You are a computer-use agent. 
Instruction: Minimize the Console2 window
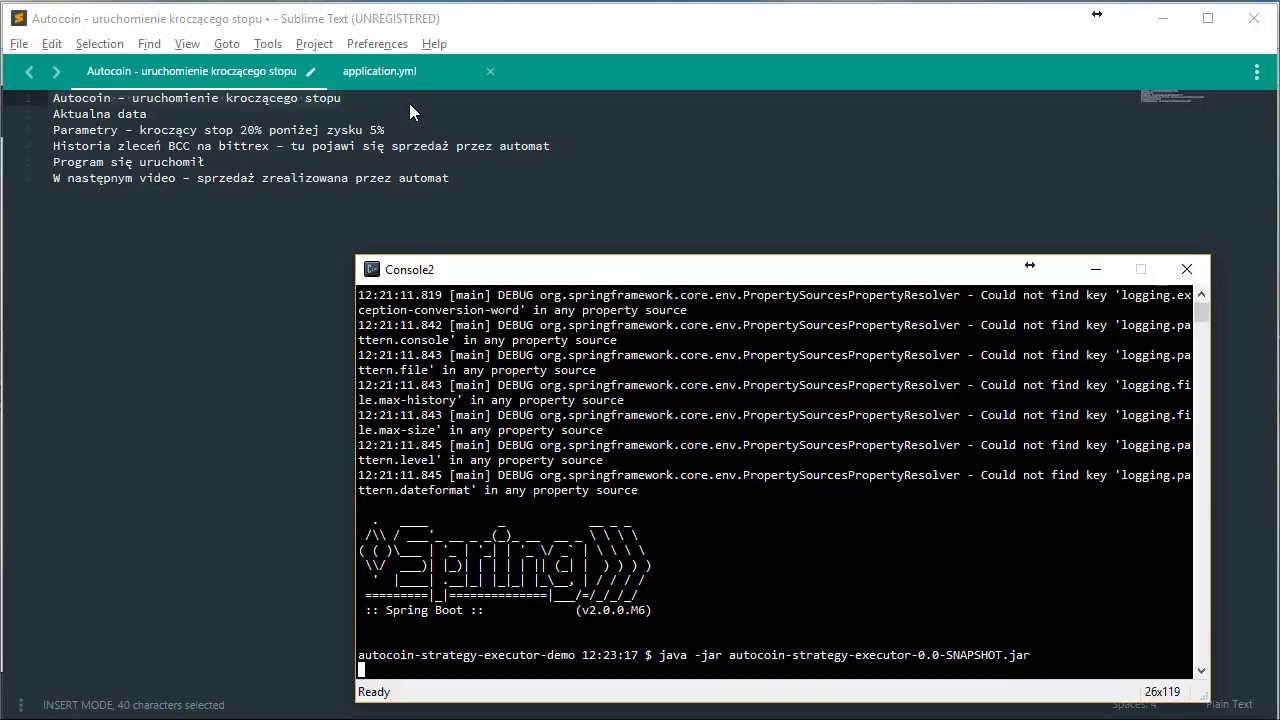click(x=1096, y=269)
